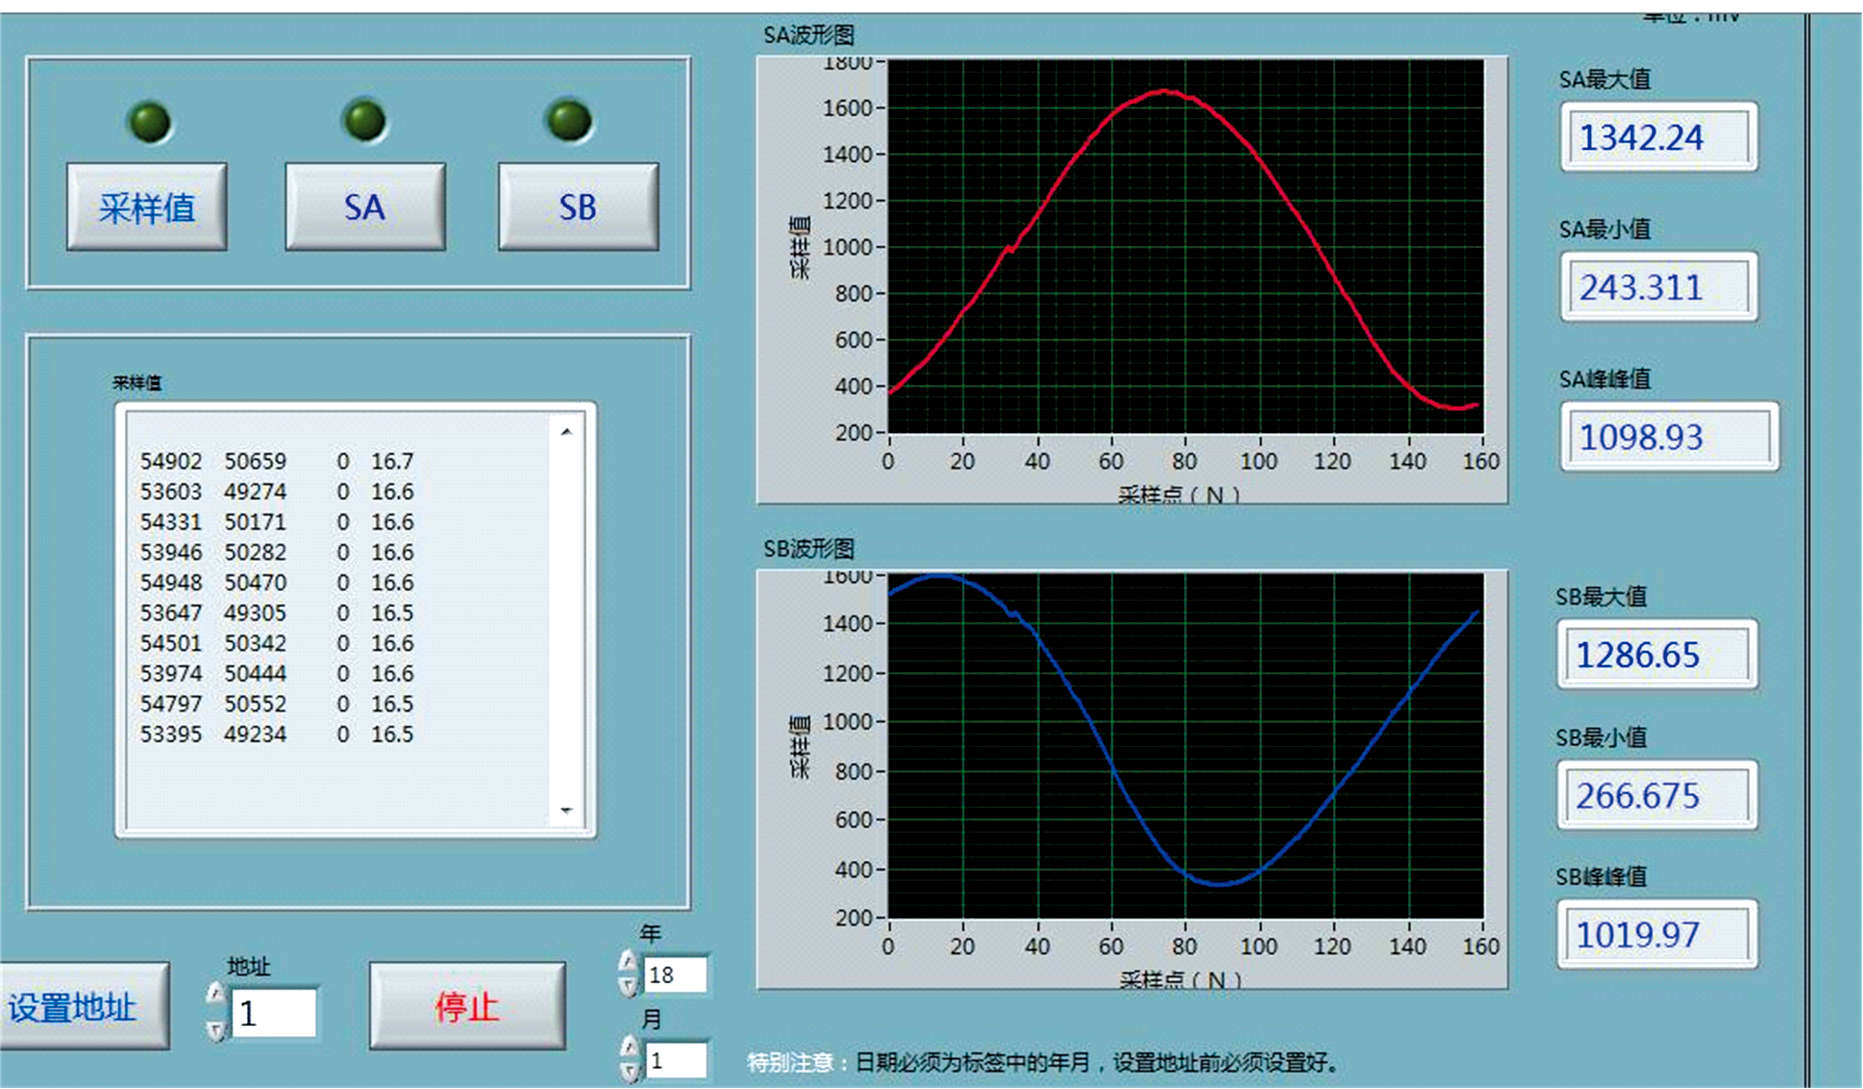Click the 月 month input field
This screenshot has height=1089, width=1863.
click(677, 1060)
